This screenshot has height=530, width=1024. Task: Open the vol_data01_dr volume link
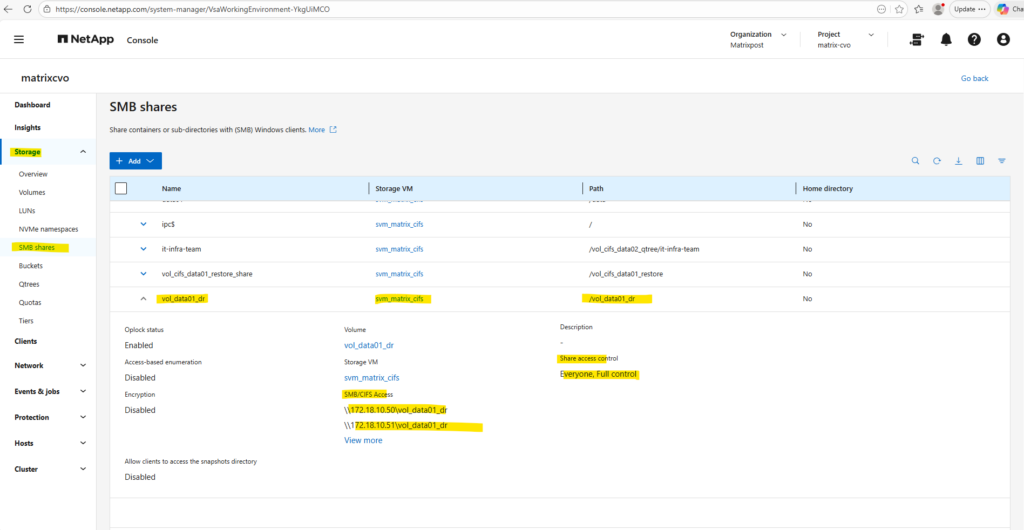coord(369,345)
